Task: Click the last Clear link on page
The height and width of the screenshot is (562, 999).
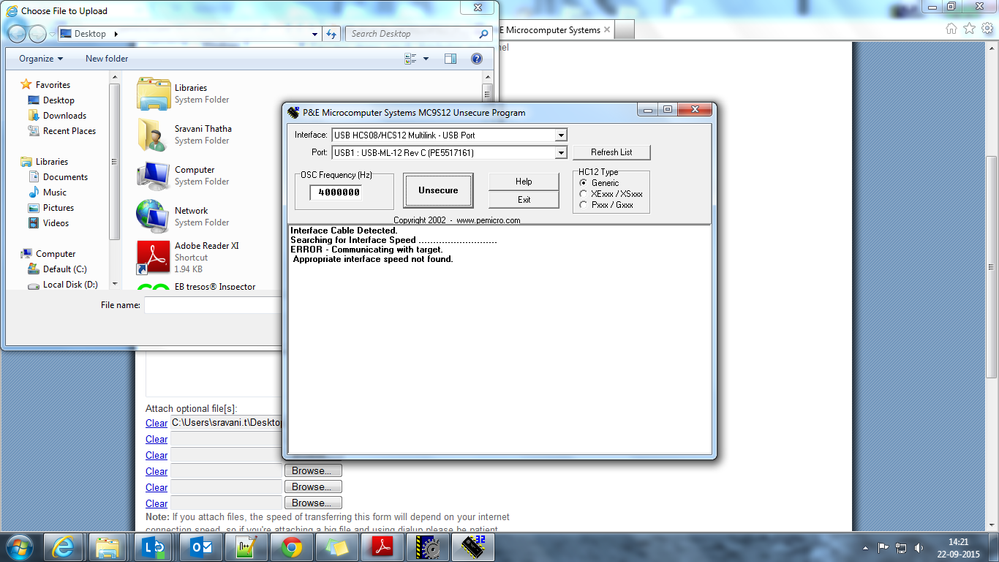Action: click(156, 503)
